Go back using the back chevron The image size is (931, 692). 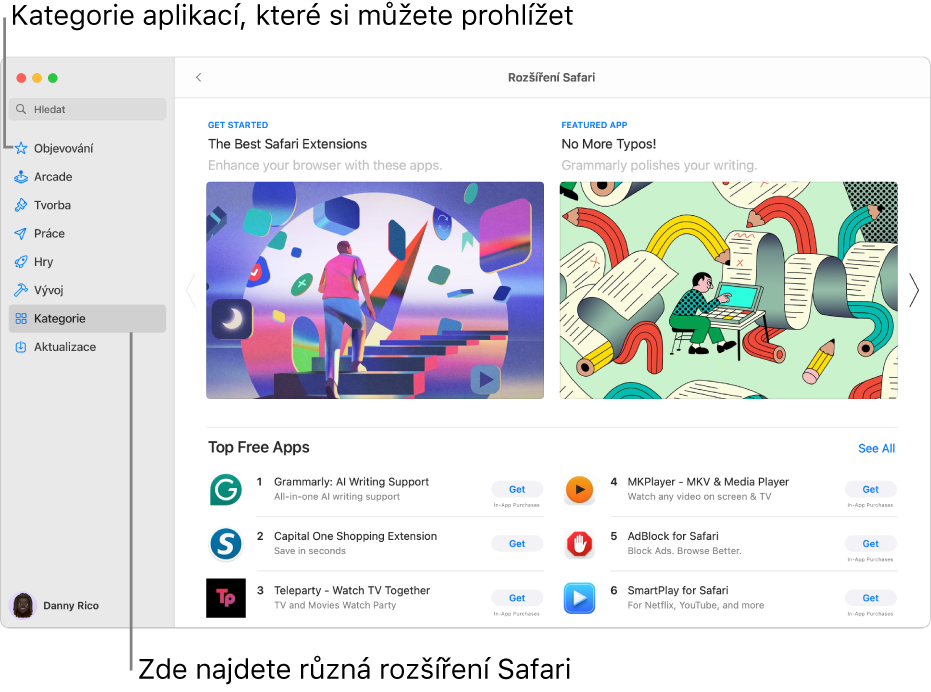pyautogui.click(x=198, y=77)
